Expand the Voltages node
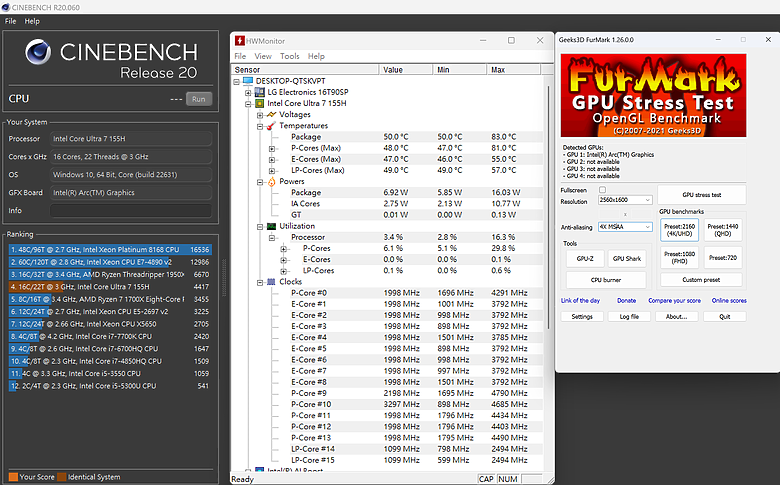The image size is (780, 485). 260,115
